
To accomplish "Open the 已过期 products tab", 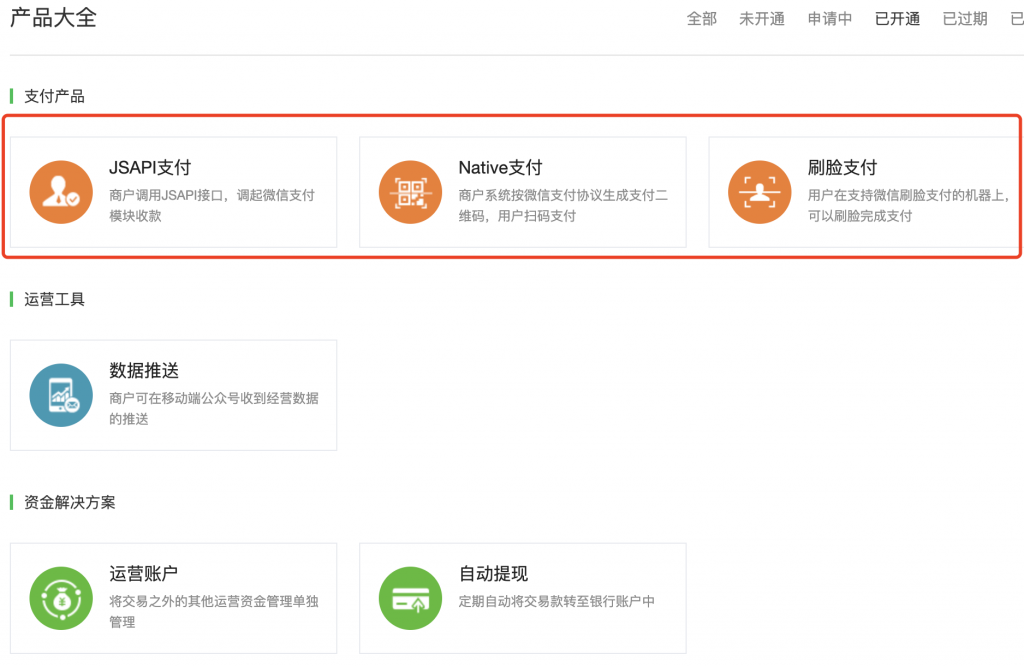I will pos(963,18).
